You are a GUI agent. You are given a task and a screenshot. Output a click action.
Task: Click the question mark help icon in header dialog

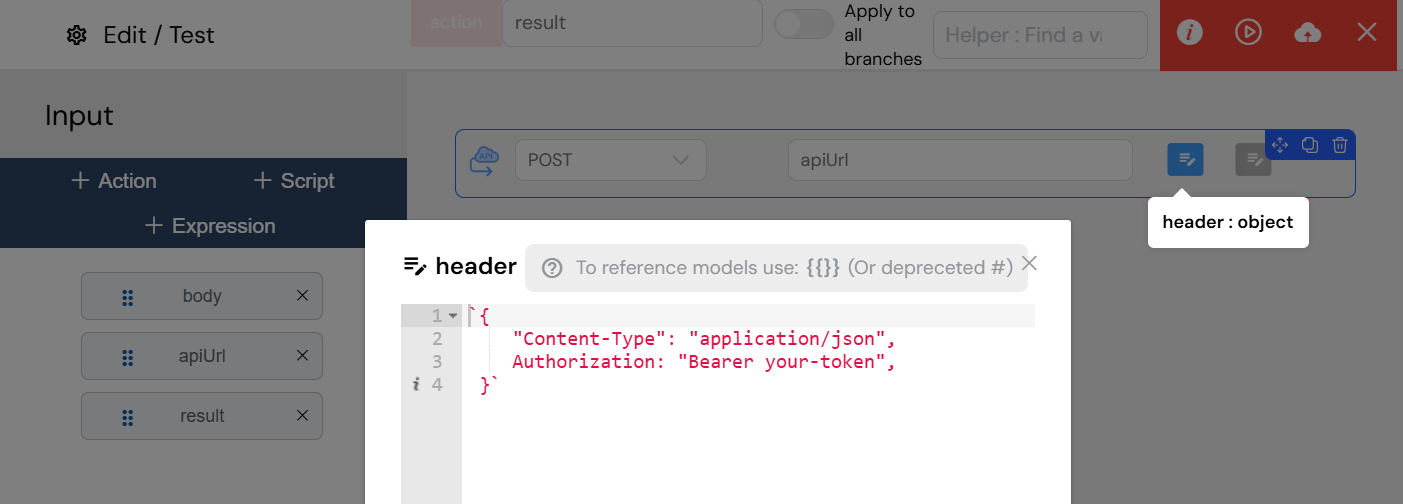tap(552, 268)
